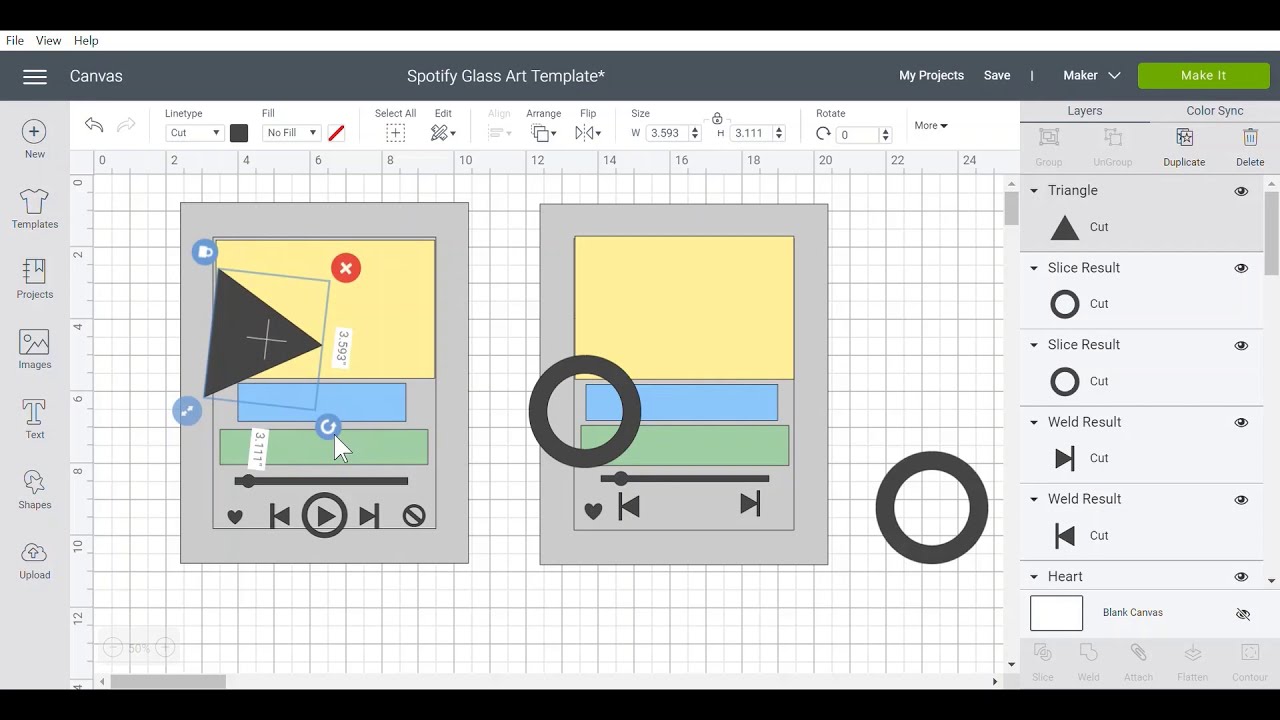Open the Fill No Fill dropdown
The height and width of the screenshot is (720, 1280).
point(291,133)
